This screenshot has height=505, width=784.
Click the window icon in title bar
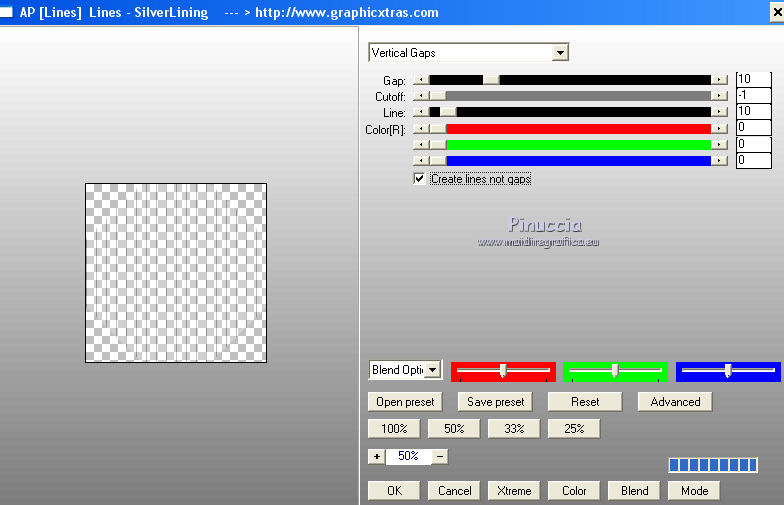[6, 12]
